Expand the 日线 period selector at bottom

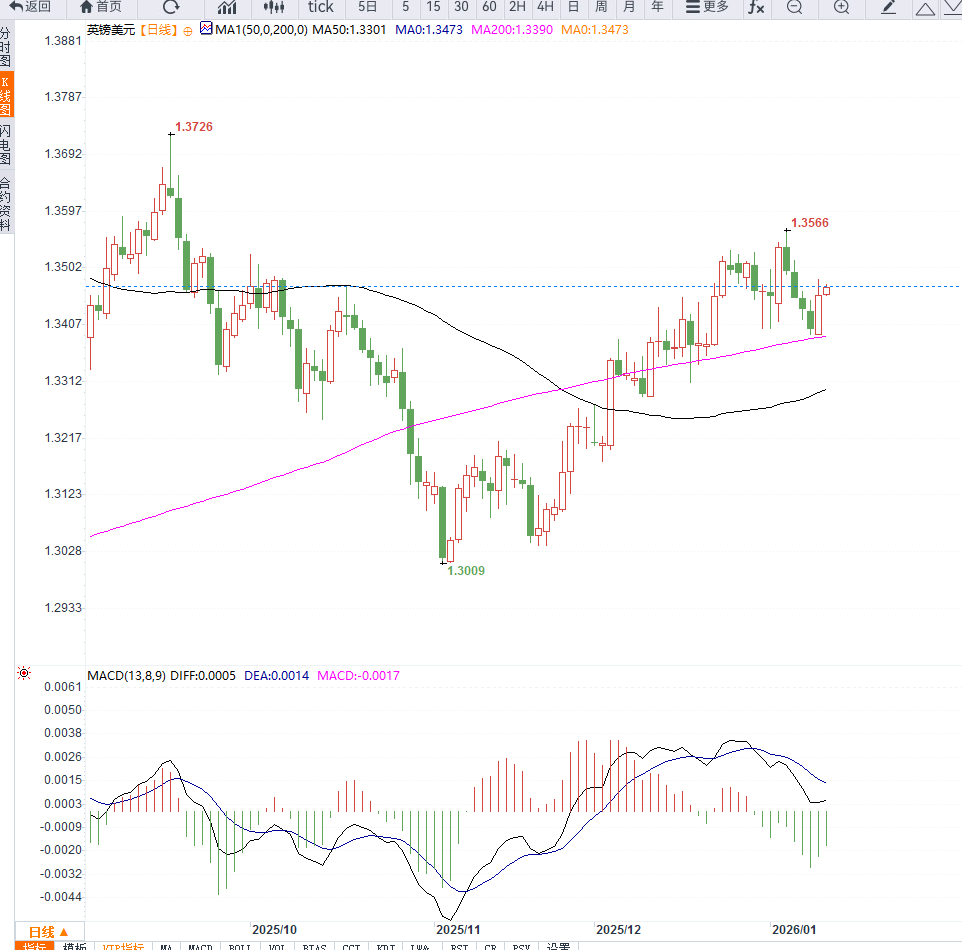(x=49, y=932)
